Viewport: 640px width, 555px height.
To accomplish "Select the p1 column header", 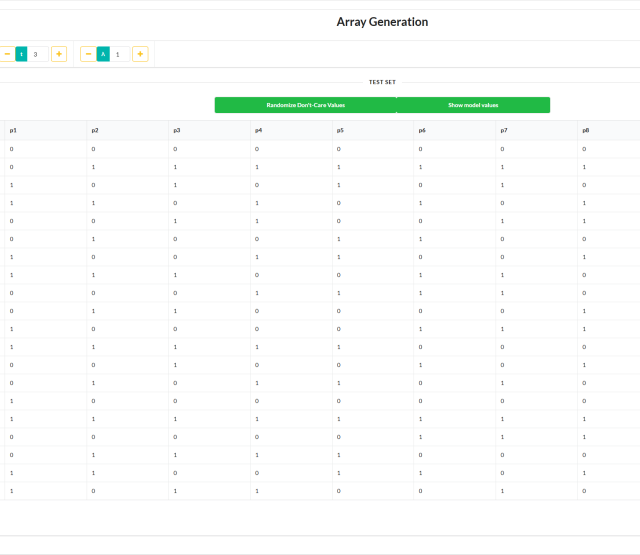I will tap(46, 131).
